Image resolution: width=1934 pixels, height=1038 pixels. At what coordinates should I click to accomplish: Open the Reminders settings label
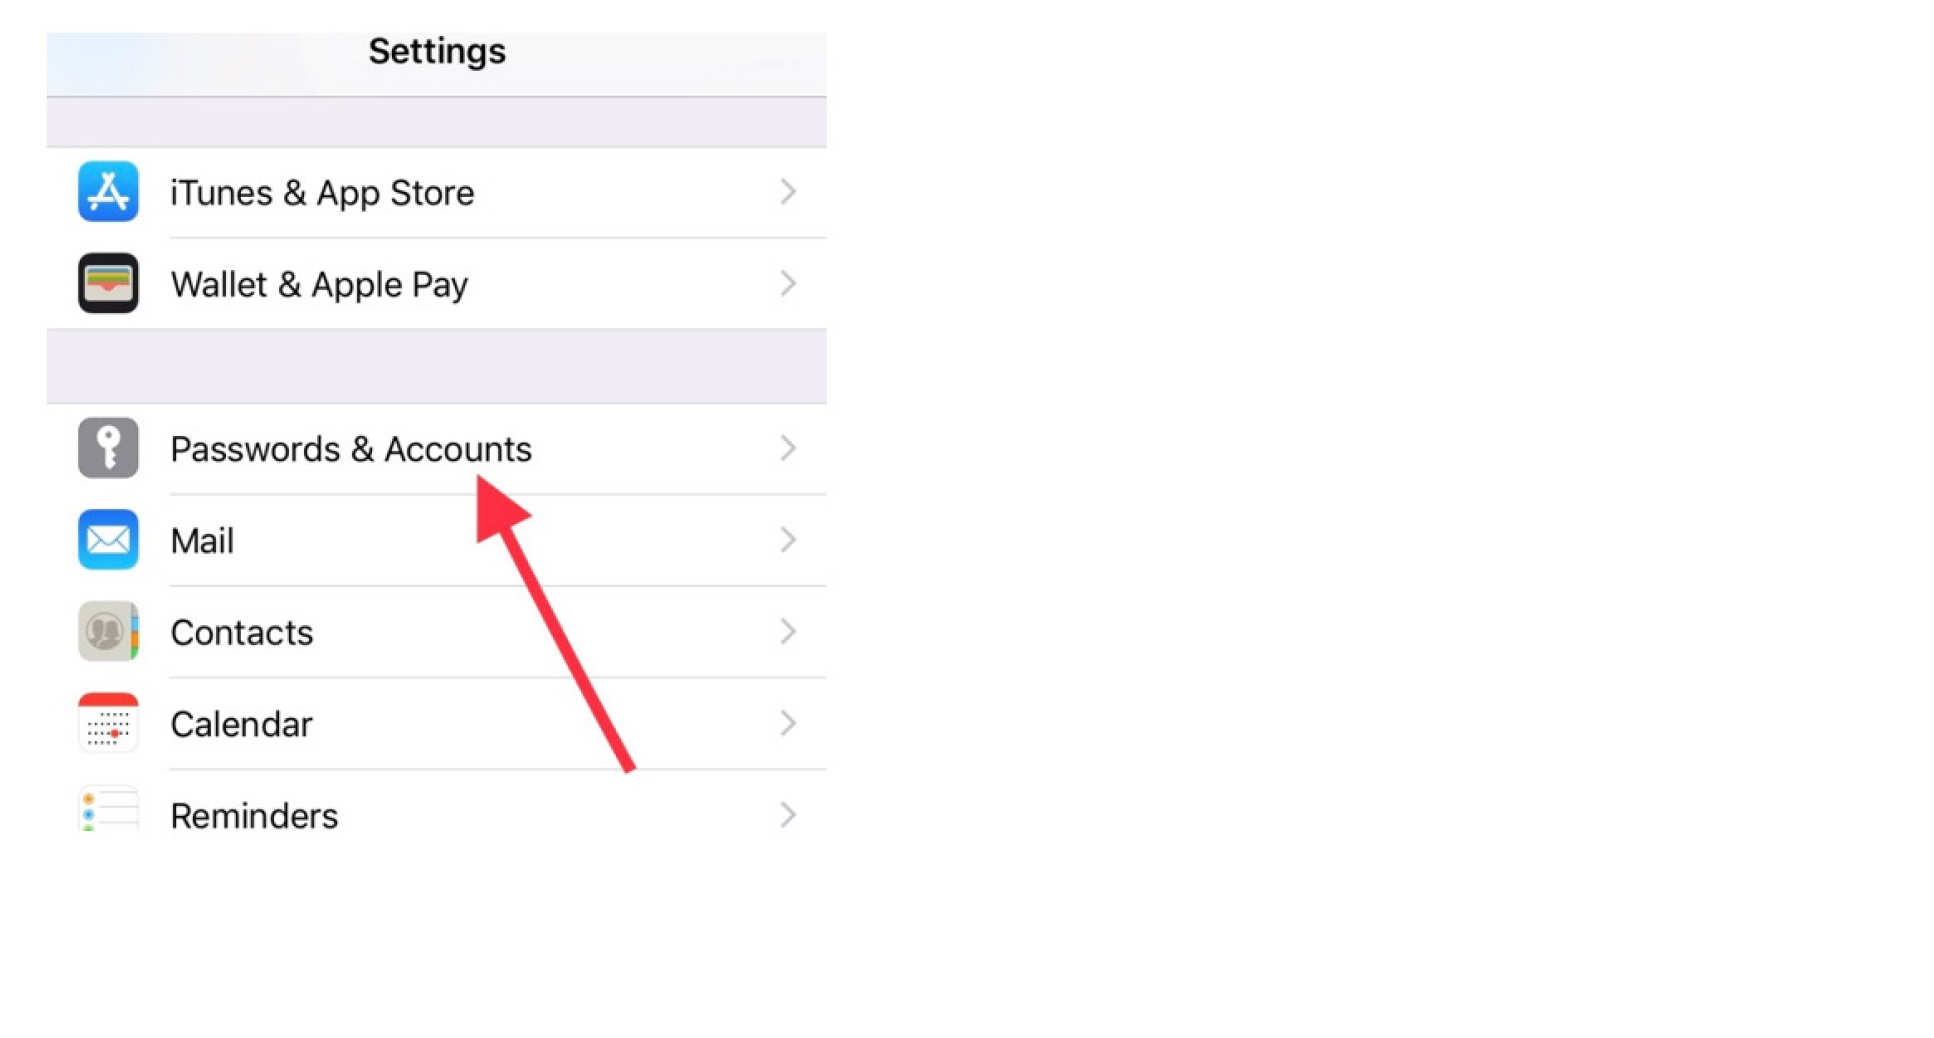(x=254, y=816)
